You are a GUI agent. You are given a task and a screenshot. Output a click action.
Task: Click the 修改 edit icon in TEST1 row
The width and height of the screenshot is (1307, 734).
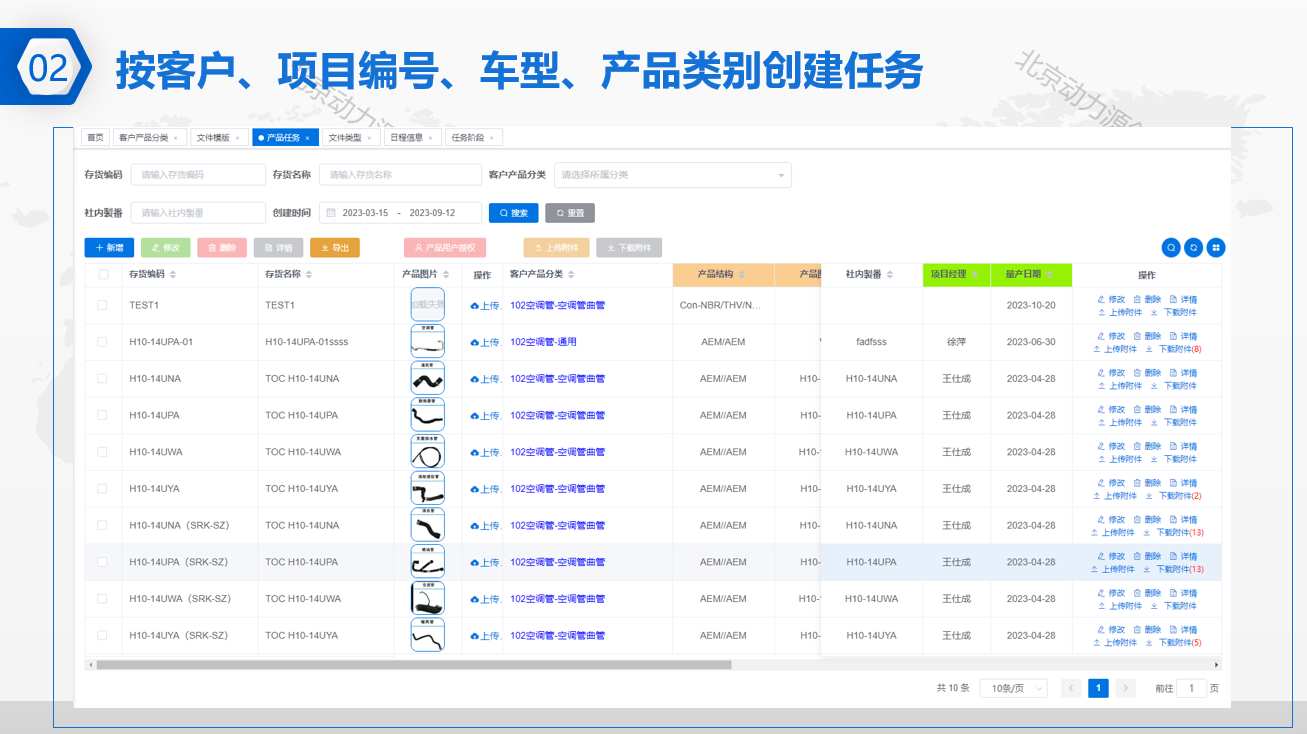(1101, 299)
